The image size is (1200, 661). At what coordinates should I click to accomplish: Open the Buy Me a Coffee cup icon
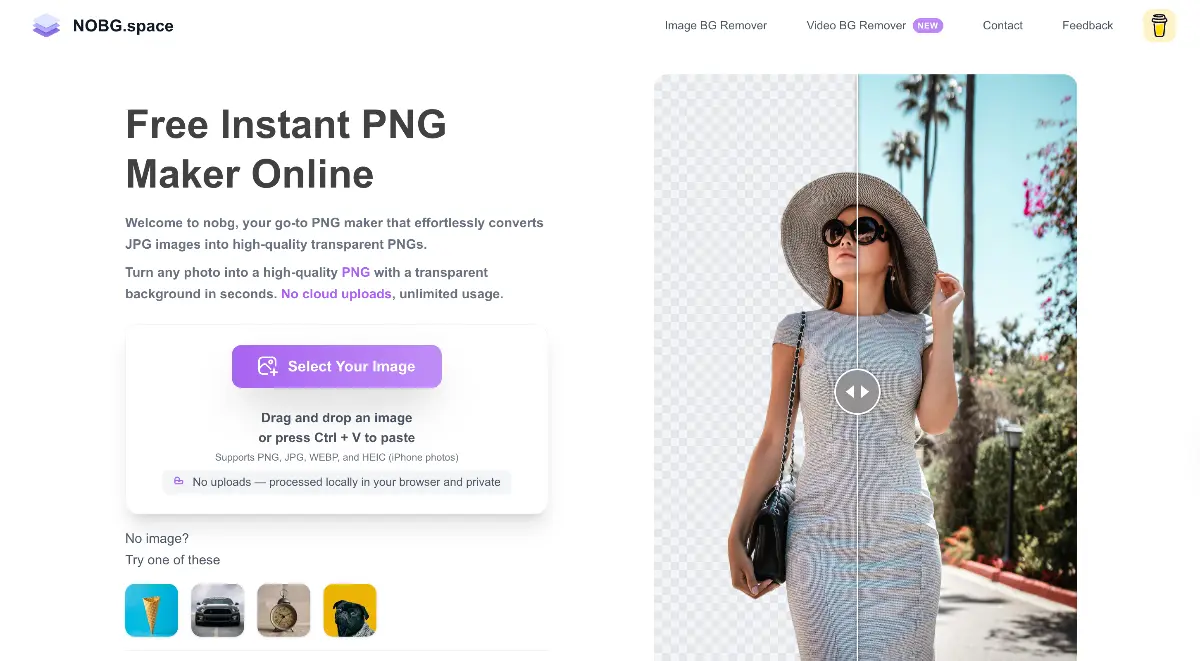(x=1159, y=26)
